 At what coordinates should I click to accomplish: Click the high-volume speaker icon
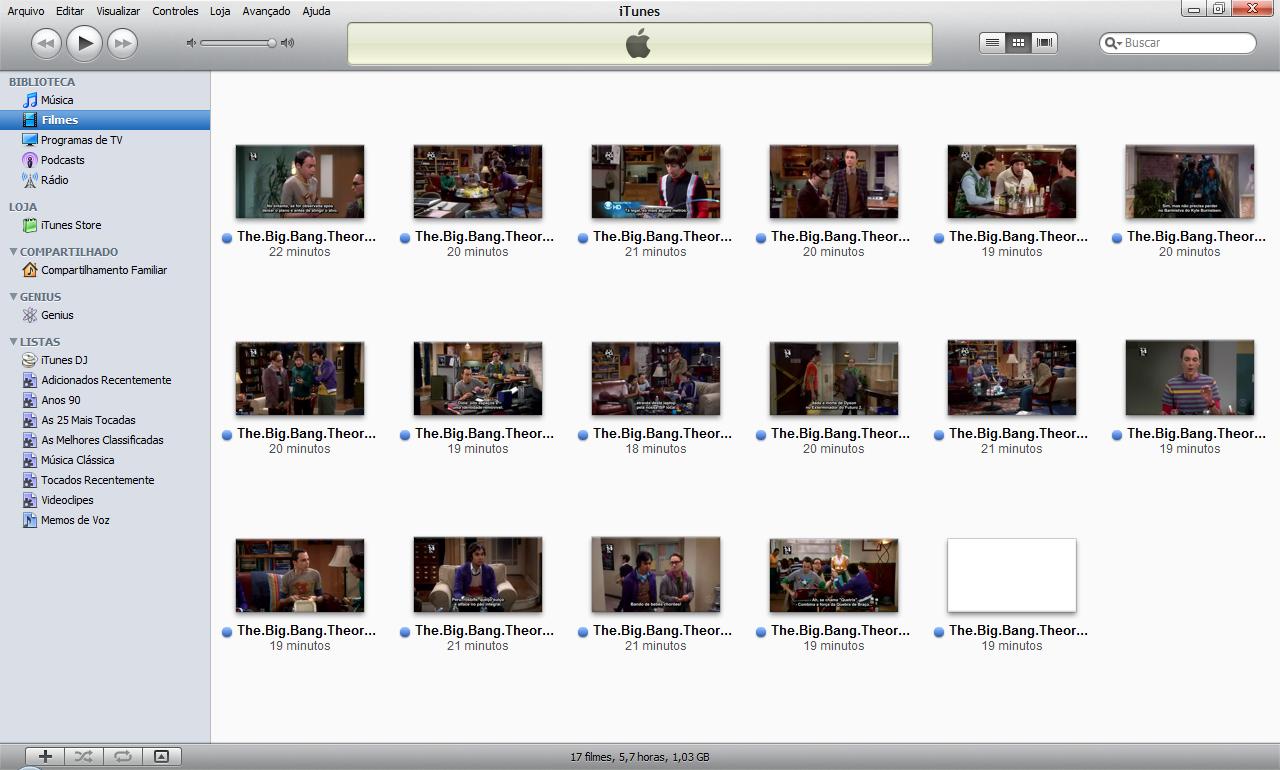point(288,43)
